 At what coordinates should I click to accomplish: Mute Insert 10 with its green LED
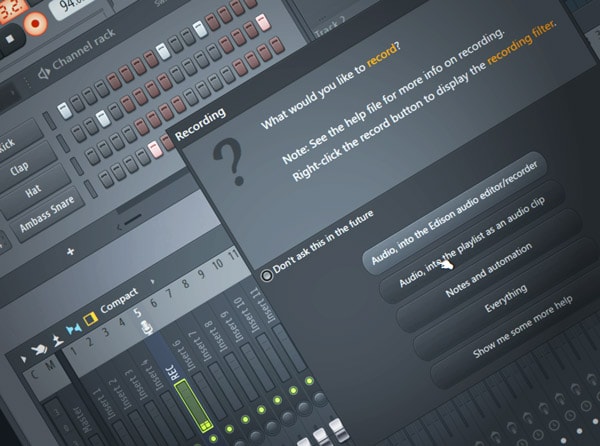pyautogui.click(x=293, y=391)
